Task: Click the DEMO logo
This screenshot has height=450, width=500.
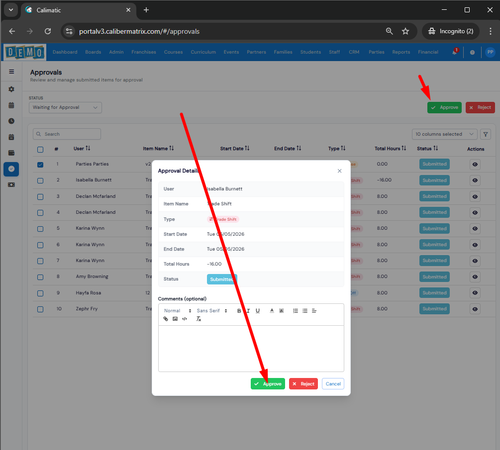Action: [x=25, y=52]
